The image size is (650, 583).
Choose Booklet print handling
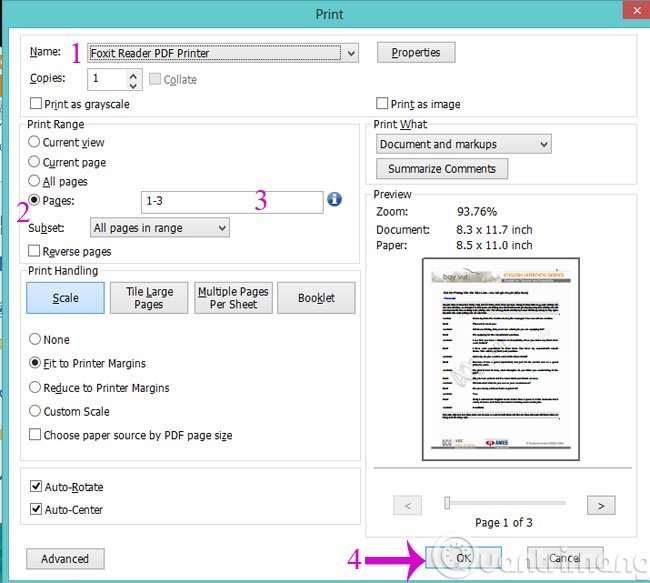click(x=316, y=297)
